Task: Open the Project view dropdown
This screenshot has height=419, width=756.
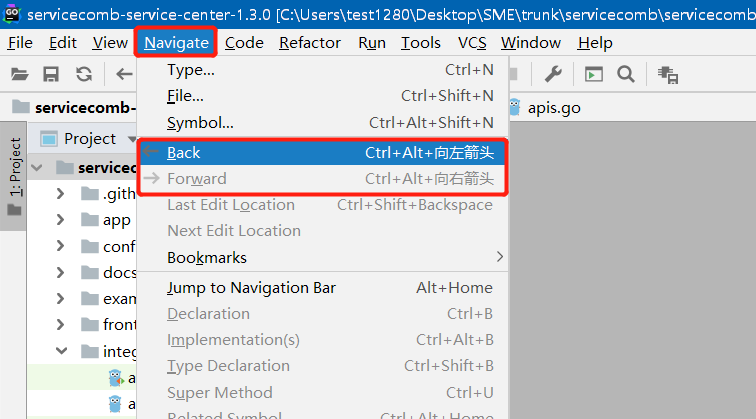Action: (132, 139)
